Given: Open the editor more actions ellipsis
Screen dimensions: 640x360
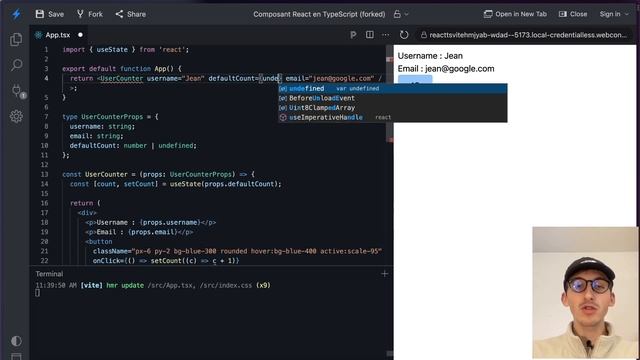Looking at the screenshot, I should tap(385, 35).
